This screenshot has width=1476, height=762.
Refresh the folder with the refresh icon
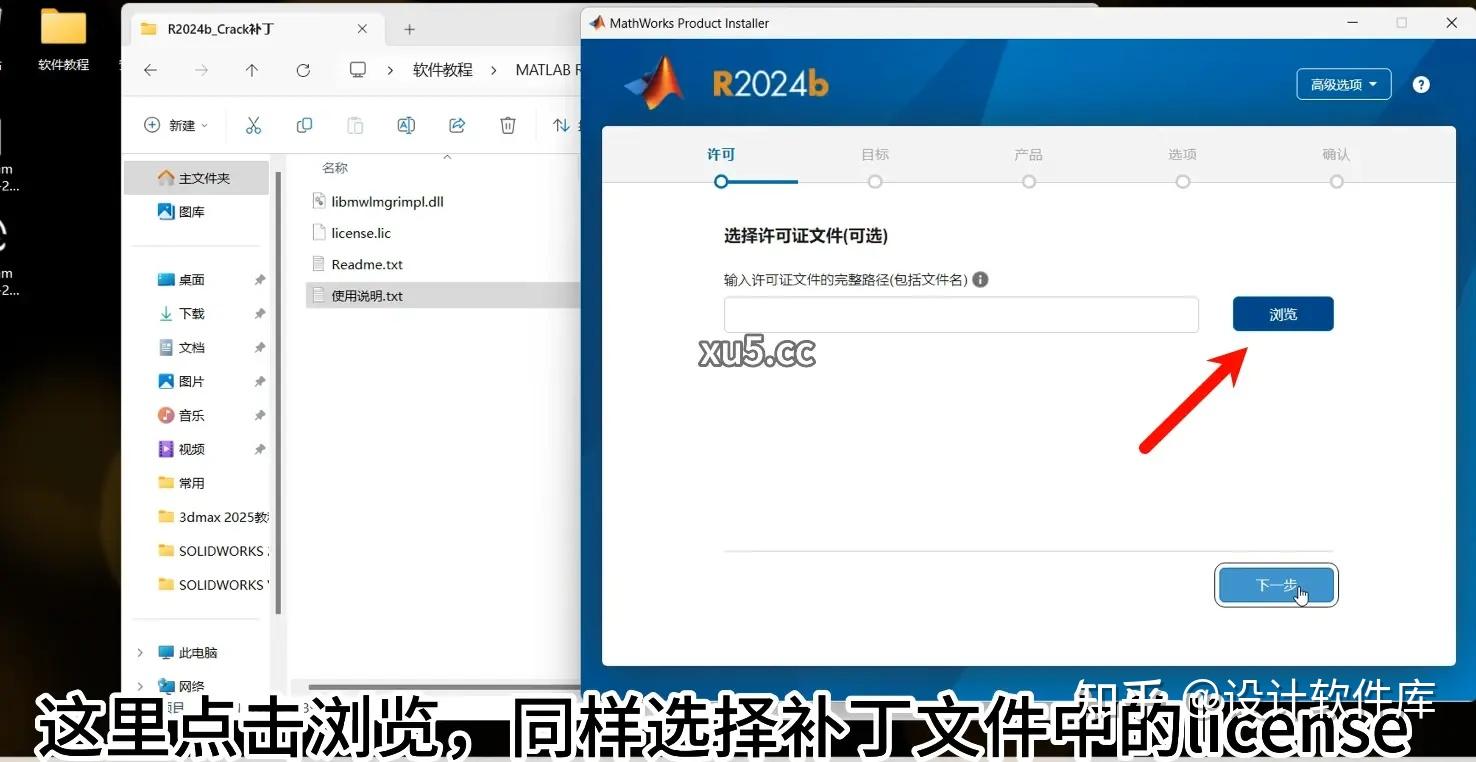[303, 70]
